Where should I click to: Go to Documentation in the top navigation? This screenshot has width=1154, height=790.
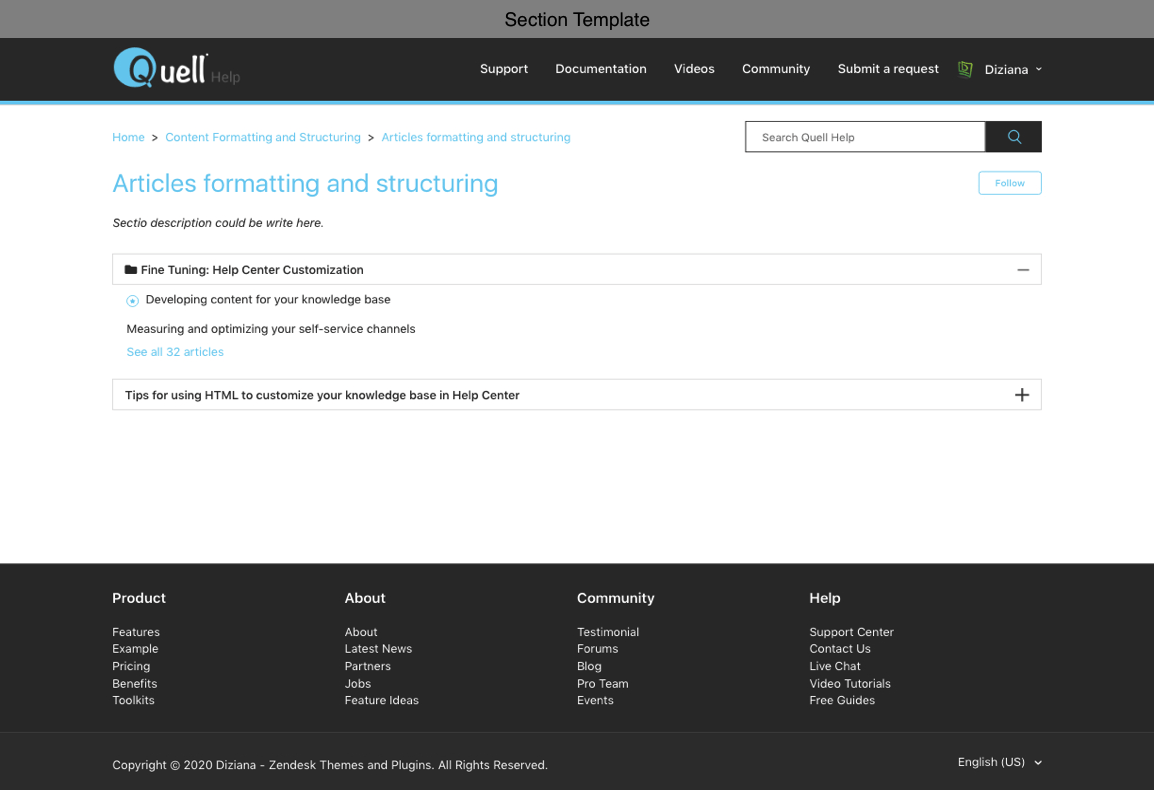(600, 69)
